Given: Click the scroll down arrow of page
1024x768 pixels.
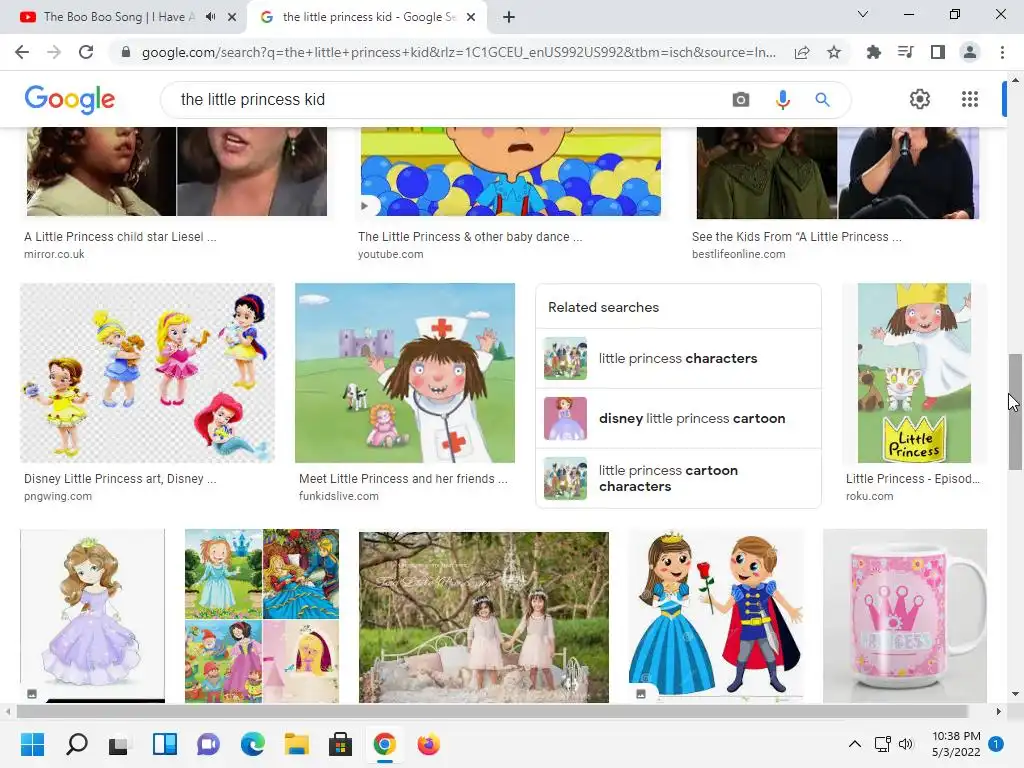Looking at the screenshot, I should click(1015, 695).
